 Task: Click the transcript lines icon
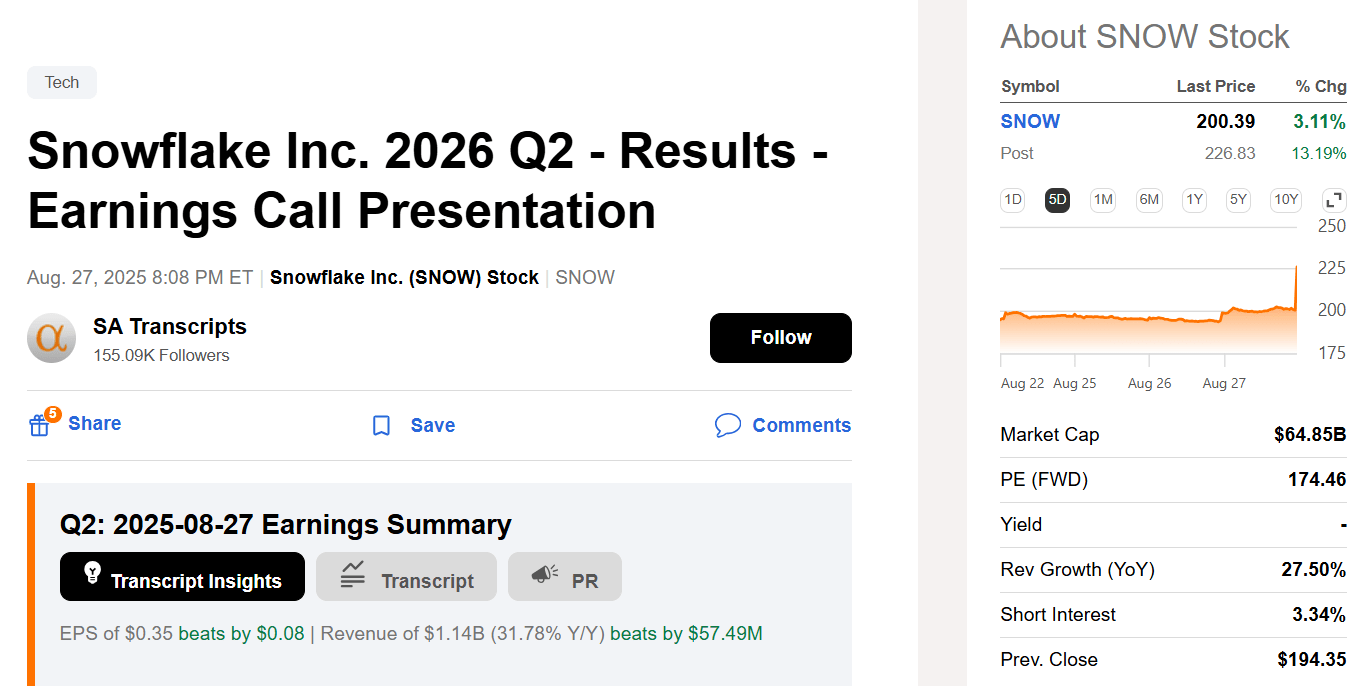352,574
